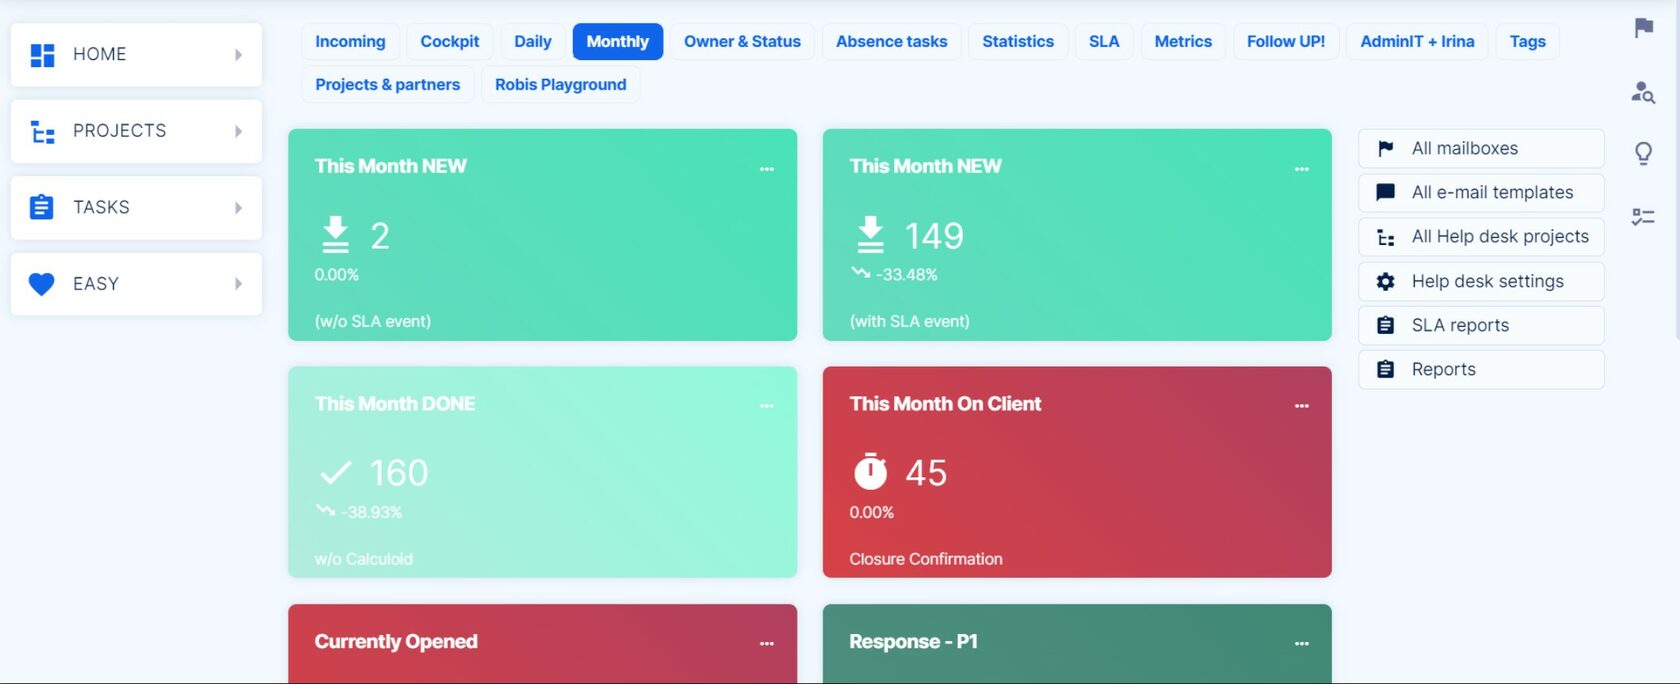Switch to the Incoming tab
This screenshot has width=1680, height=684.
coord(350,42)
